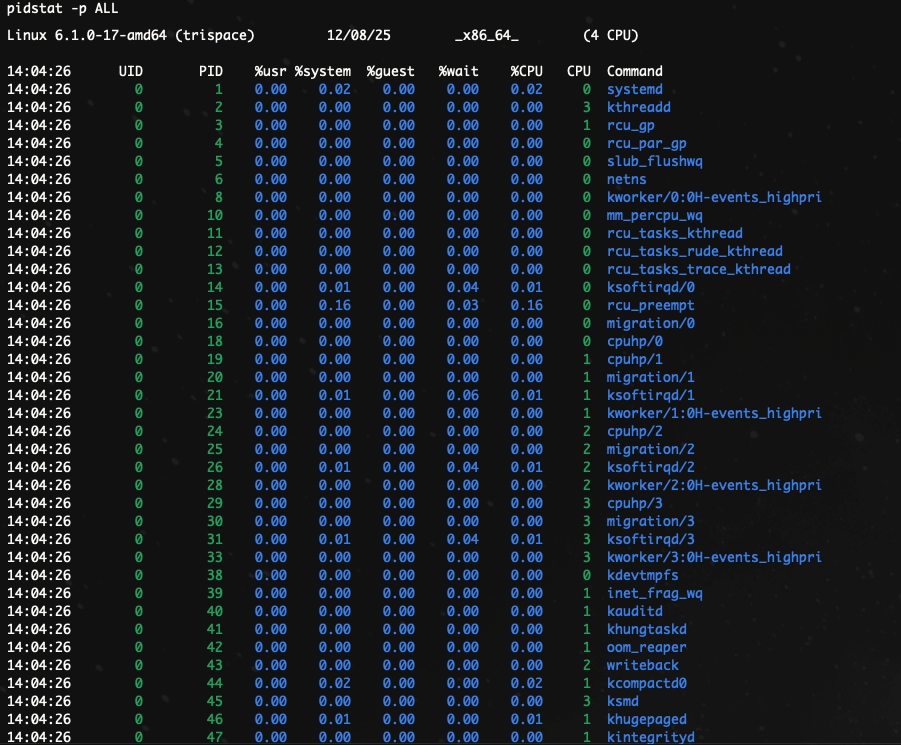
Task: Select the systemd process name
Action: click(634, 89)
